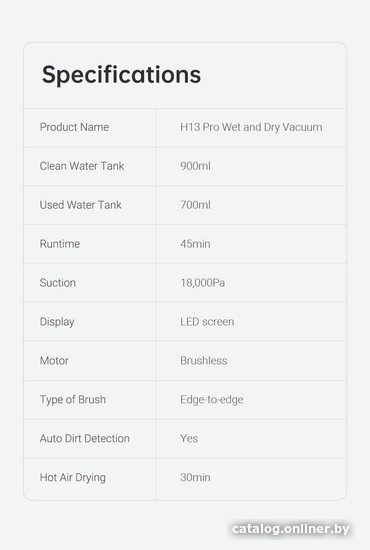The image size is (370, 550).
Task: Click the 700ml value
Action: 195,205
